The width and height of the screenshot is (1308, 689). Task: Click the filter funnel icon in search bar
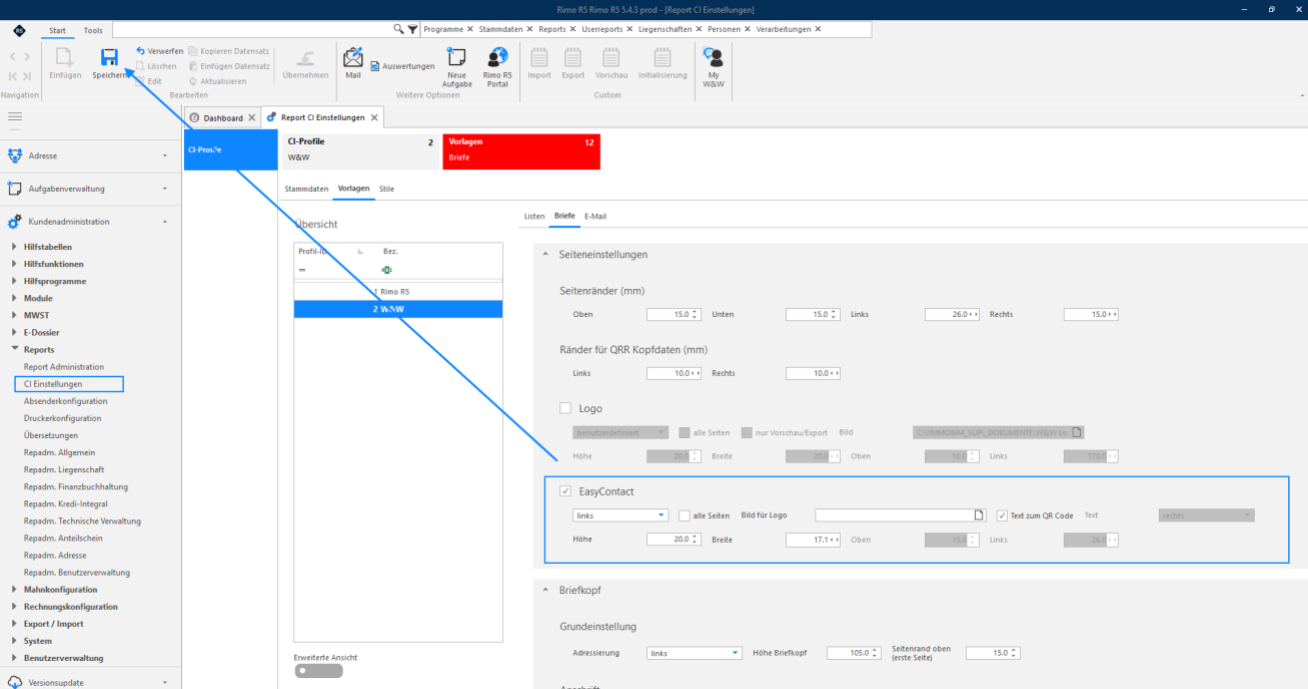[412, 29]
